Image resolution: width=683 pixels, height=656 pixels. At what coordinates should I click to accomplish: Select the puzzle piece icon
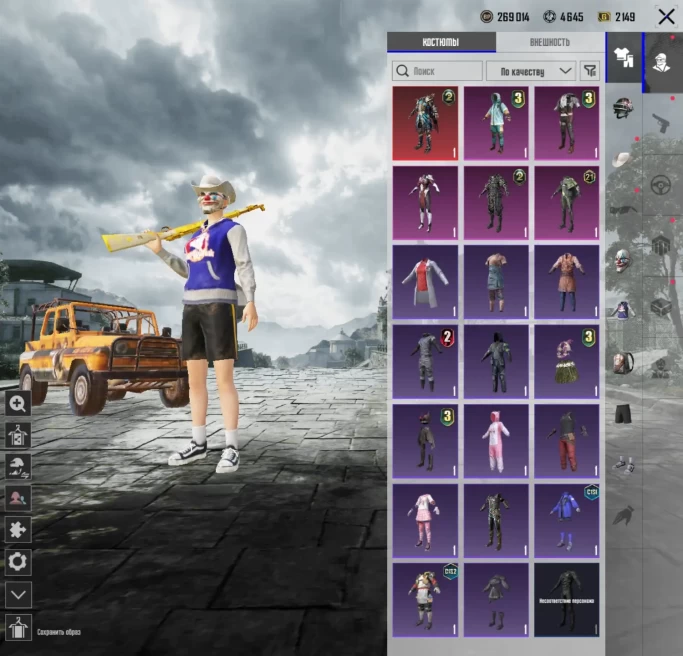(18, 530)
